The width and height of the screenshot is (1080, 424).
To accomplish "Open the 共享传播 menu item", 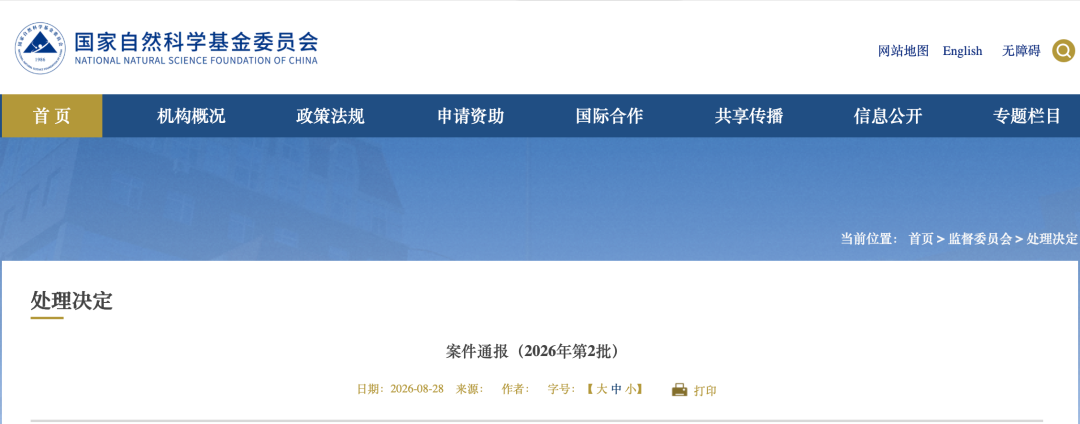I will [749, 116].
